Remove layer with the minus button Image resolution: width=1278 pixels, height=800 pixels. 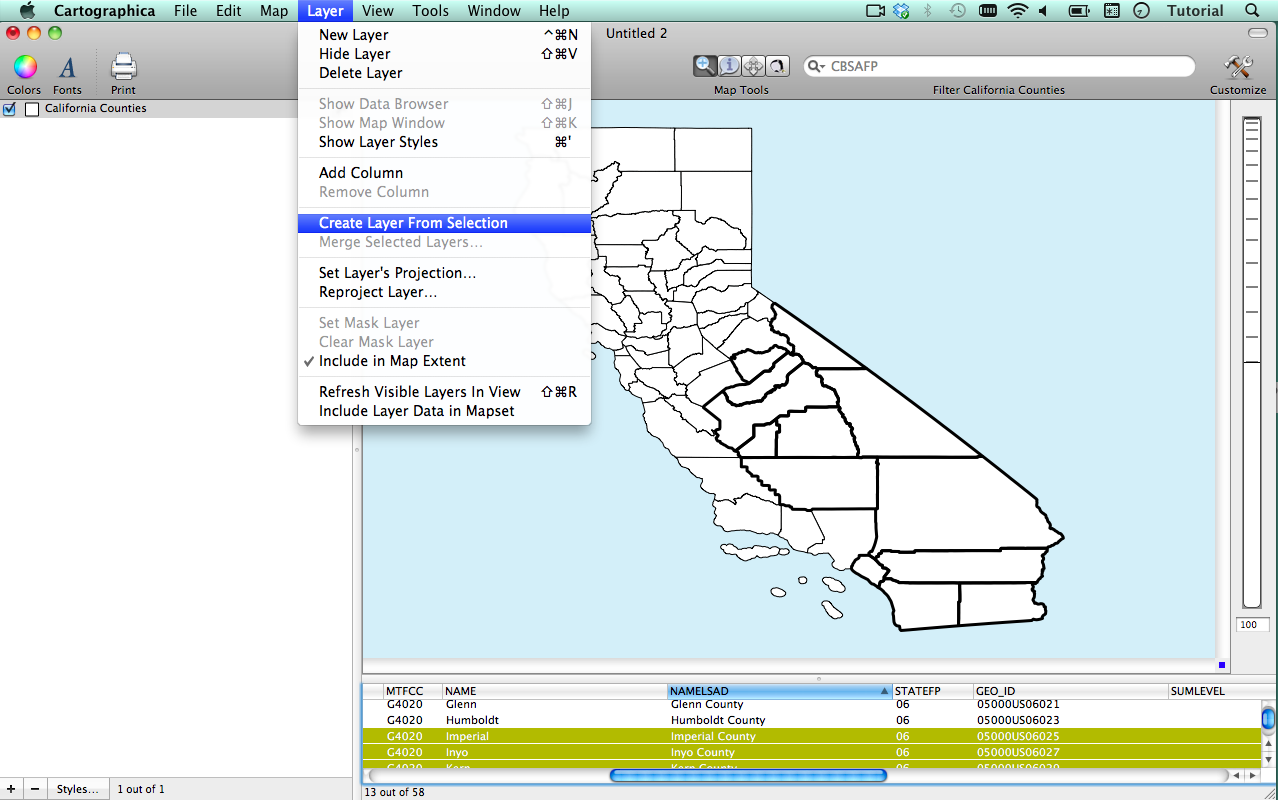(x=34, y=789)
